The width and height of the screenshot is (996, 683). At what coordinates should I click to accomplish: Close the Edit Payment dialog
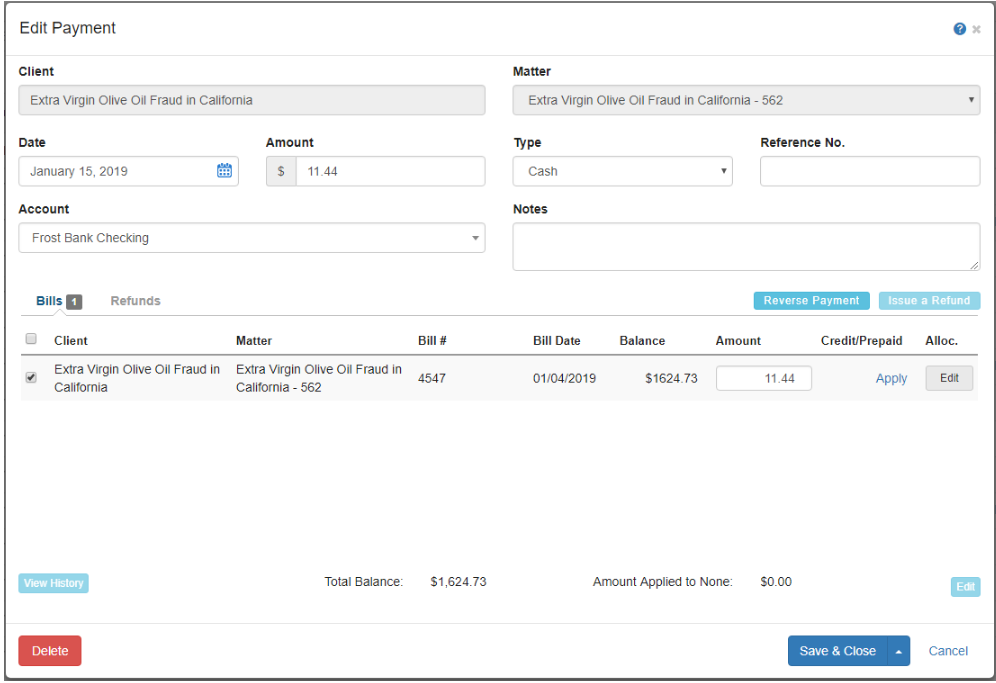click(x=976, y=29)
